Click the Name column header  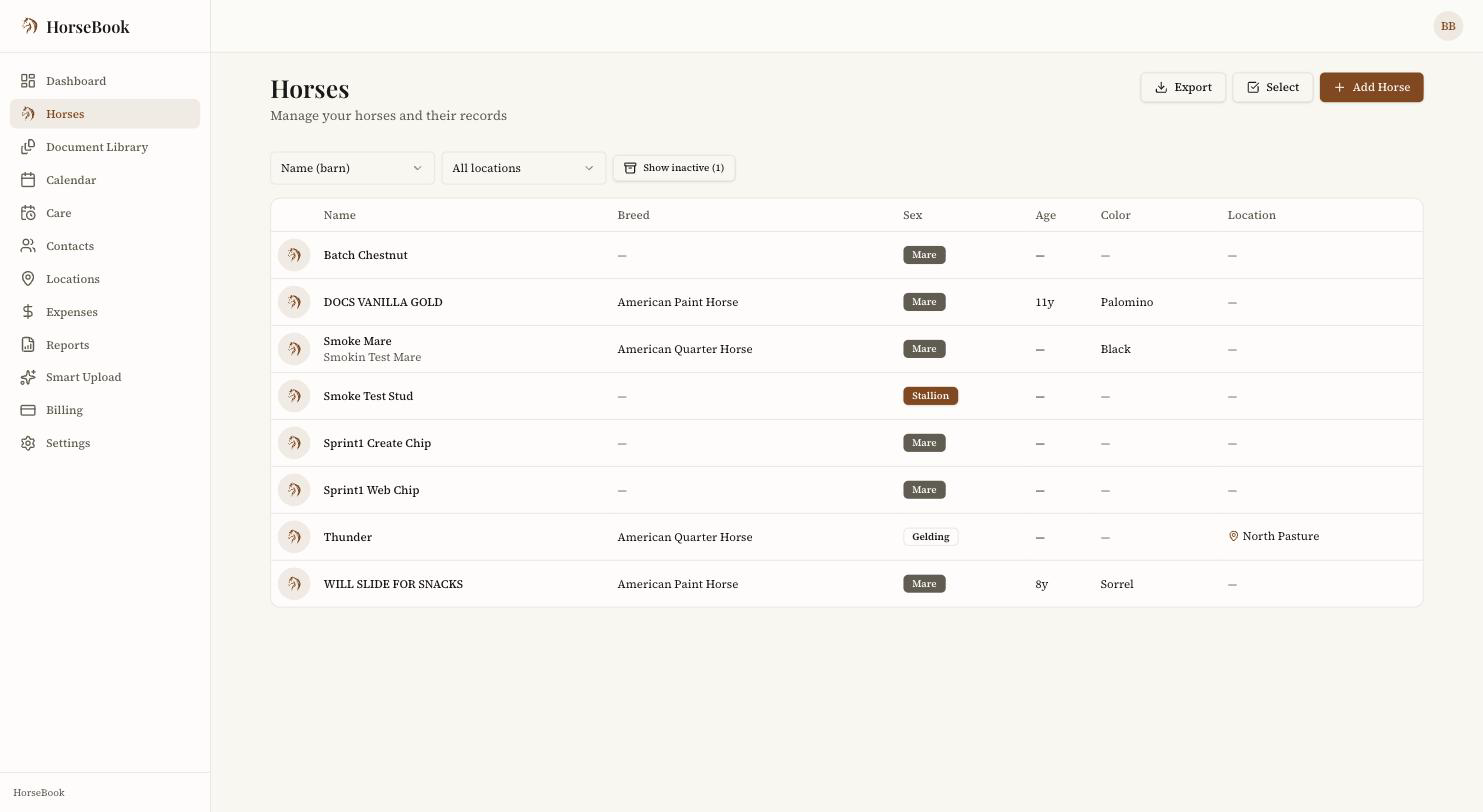point(340,215)
